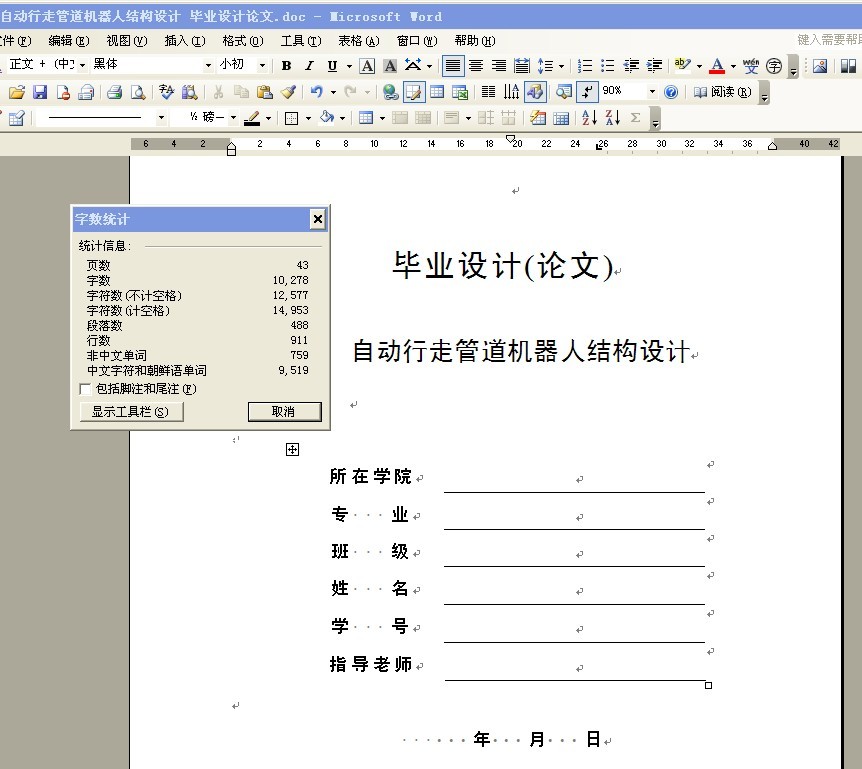Screen dimensions: 862x769
Task: Open the 窗口(W) menu
Action: (x=417, y=41)
